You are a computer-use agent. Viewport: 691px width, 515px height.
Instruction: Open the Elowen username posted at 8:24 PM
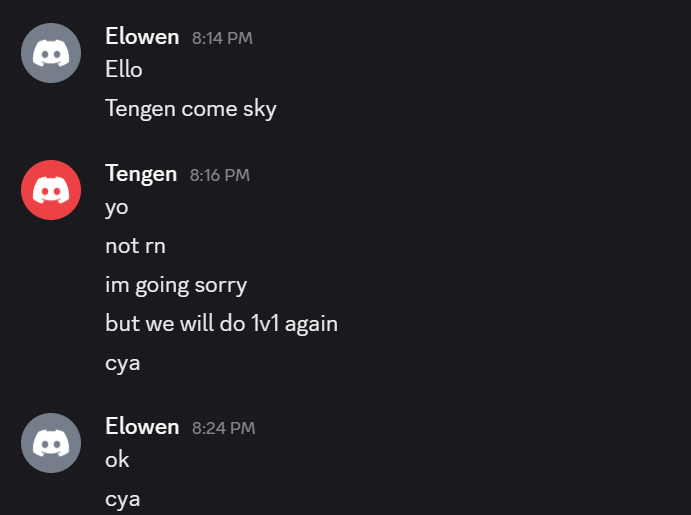[142, 427]
